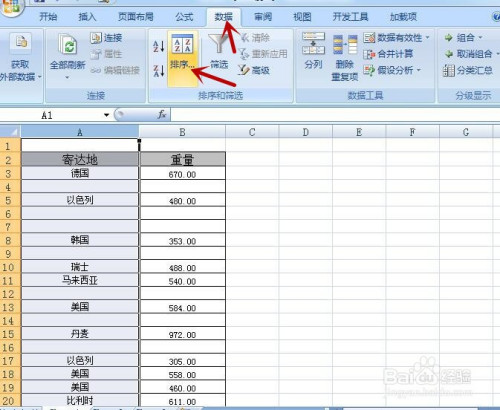Viewport: 500px width, 410px height.
Task: Open Data Validation (数据有效性)
Action: 393,38
